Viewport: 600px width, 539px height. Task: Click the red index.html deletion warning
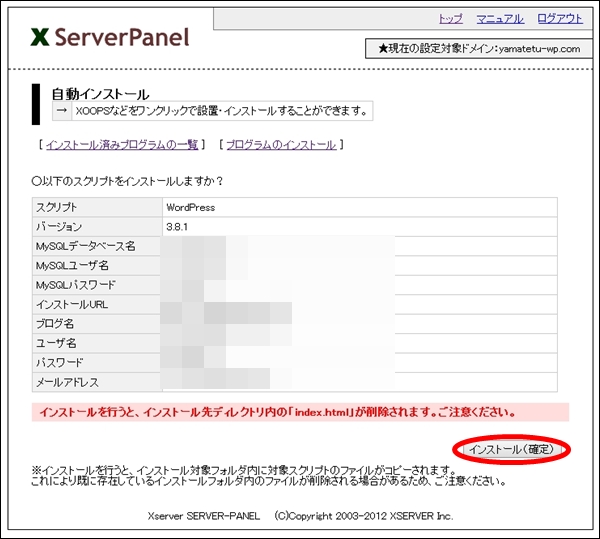click(x=300, y=412)
